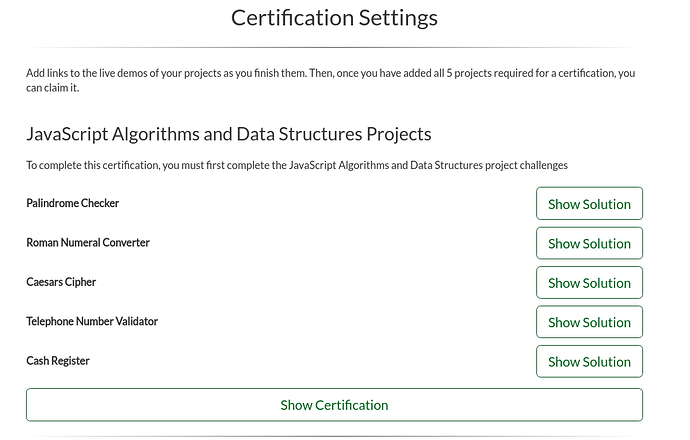Open the Caesars Cipher solution
Screen dimensions: 690x440
[589, 283]
